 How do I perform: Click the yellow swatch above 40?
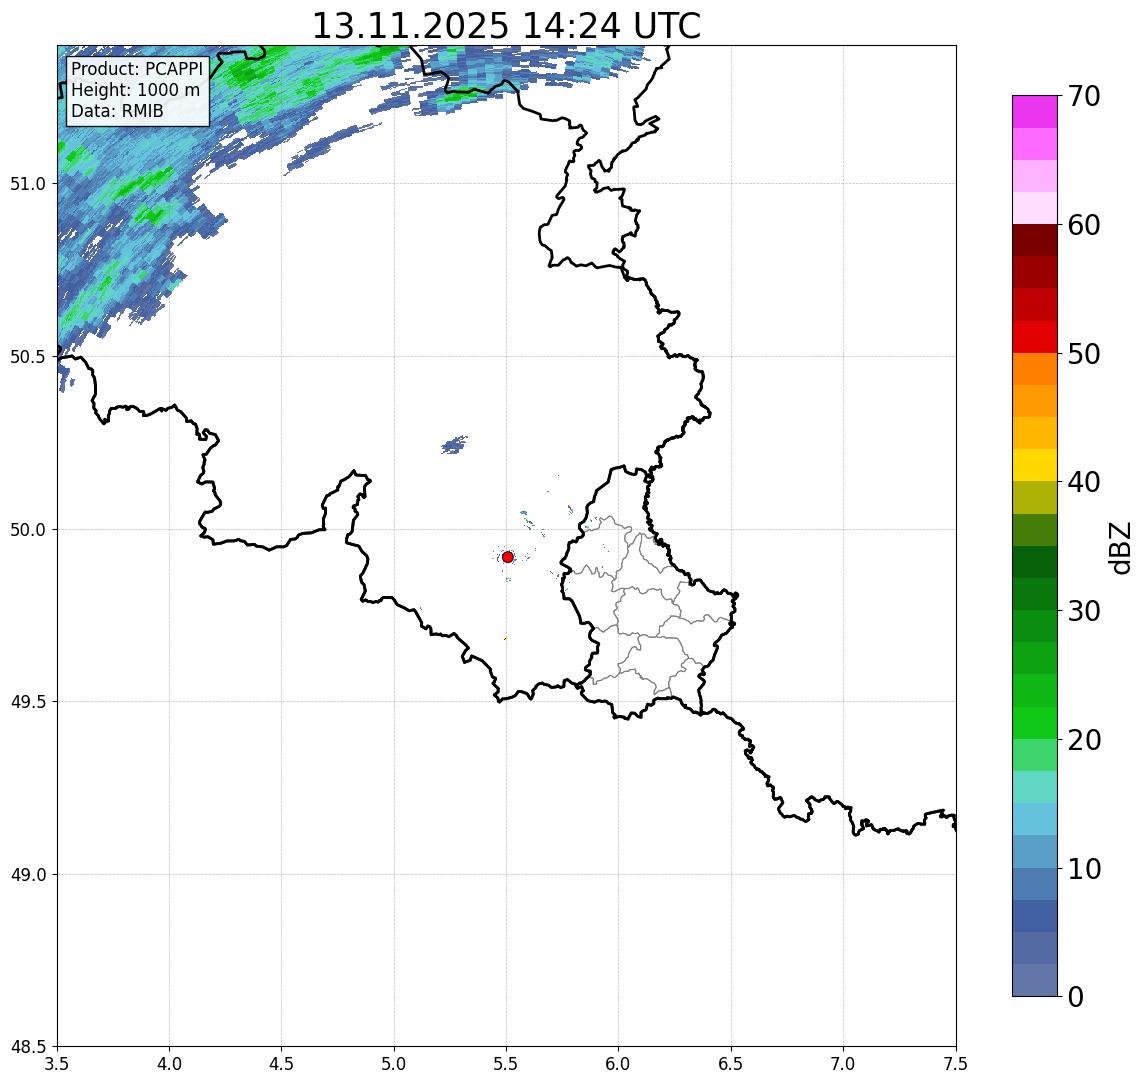tap(1035, 465)
